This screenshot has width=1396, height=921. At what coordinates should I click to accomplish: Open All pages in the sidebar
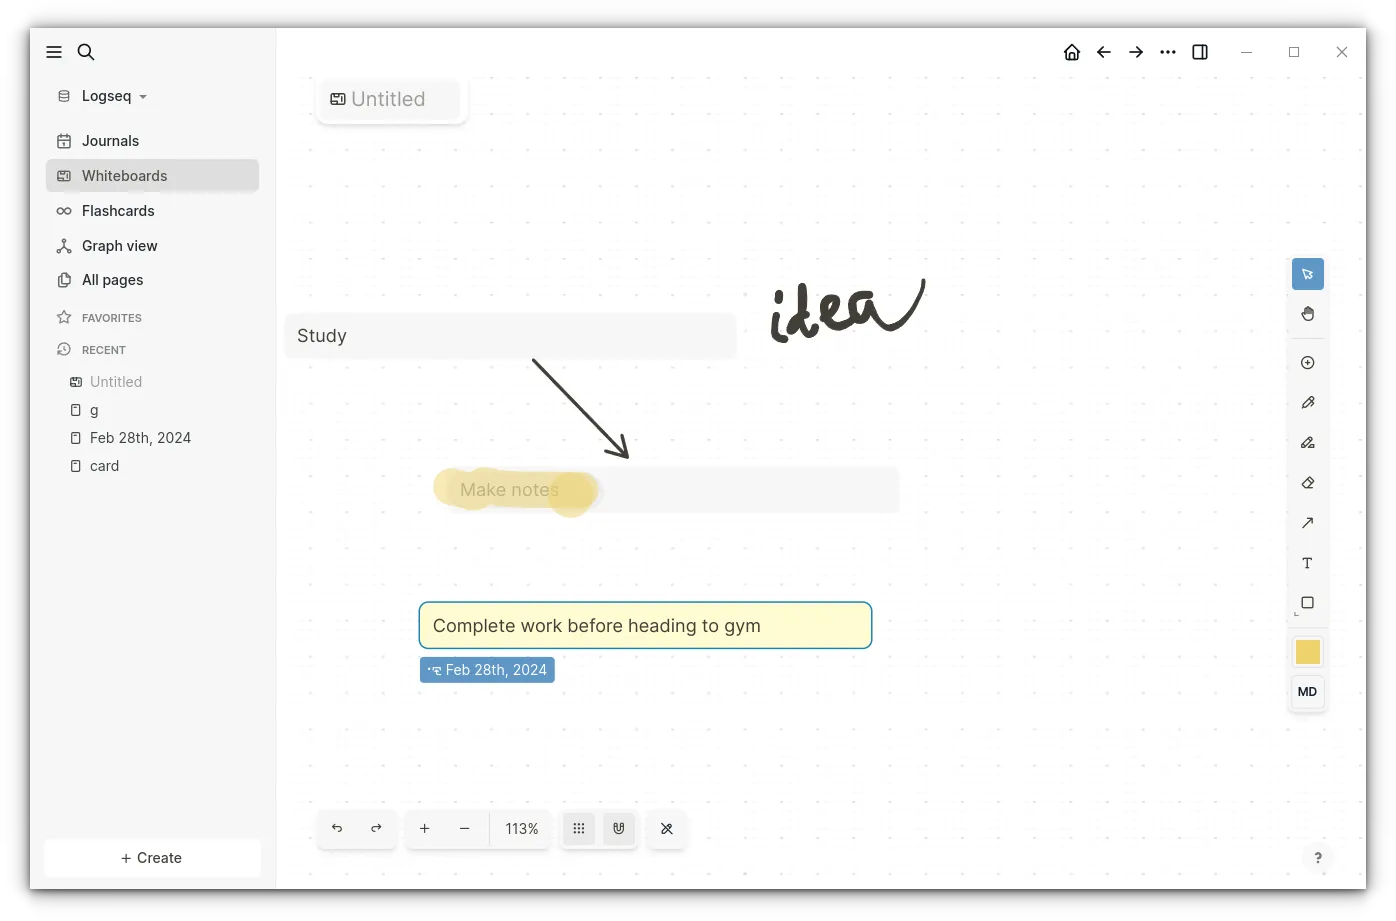pos(152,280)
